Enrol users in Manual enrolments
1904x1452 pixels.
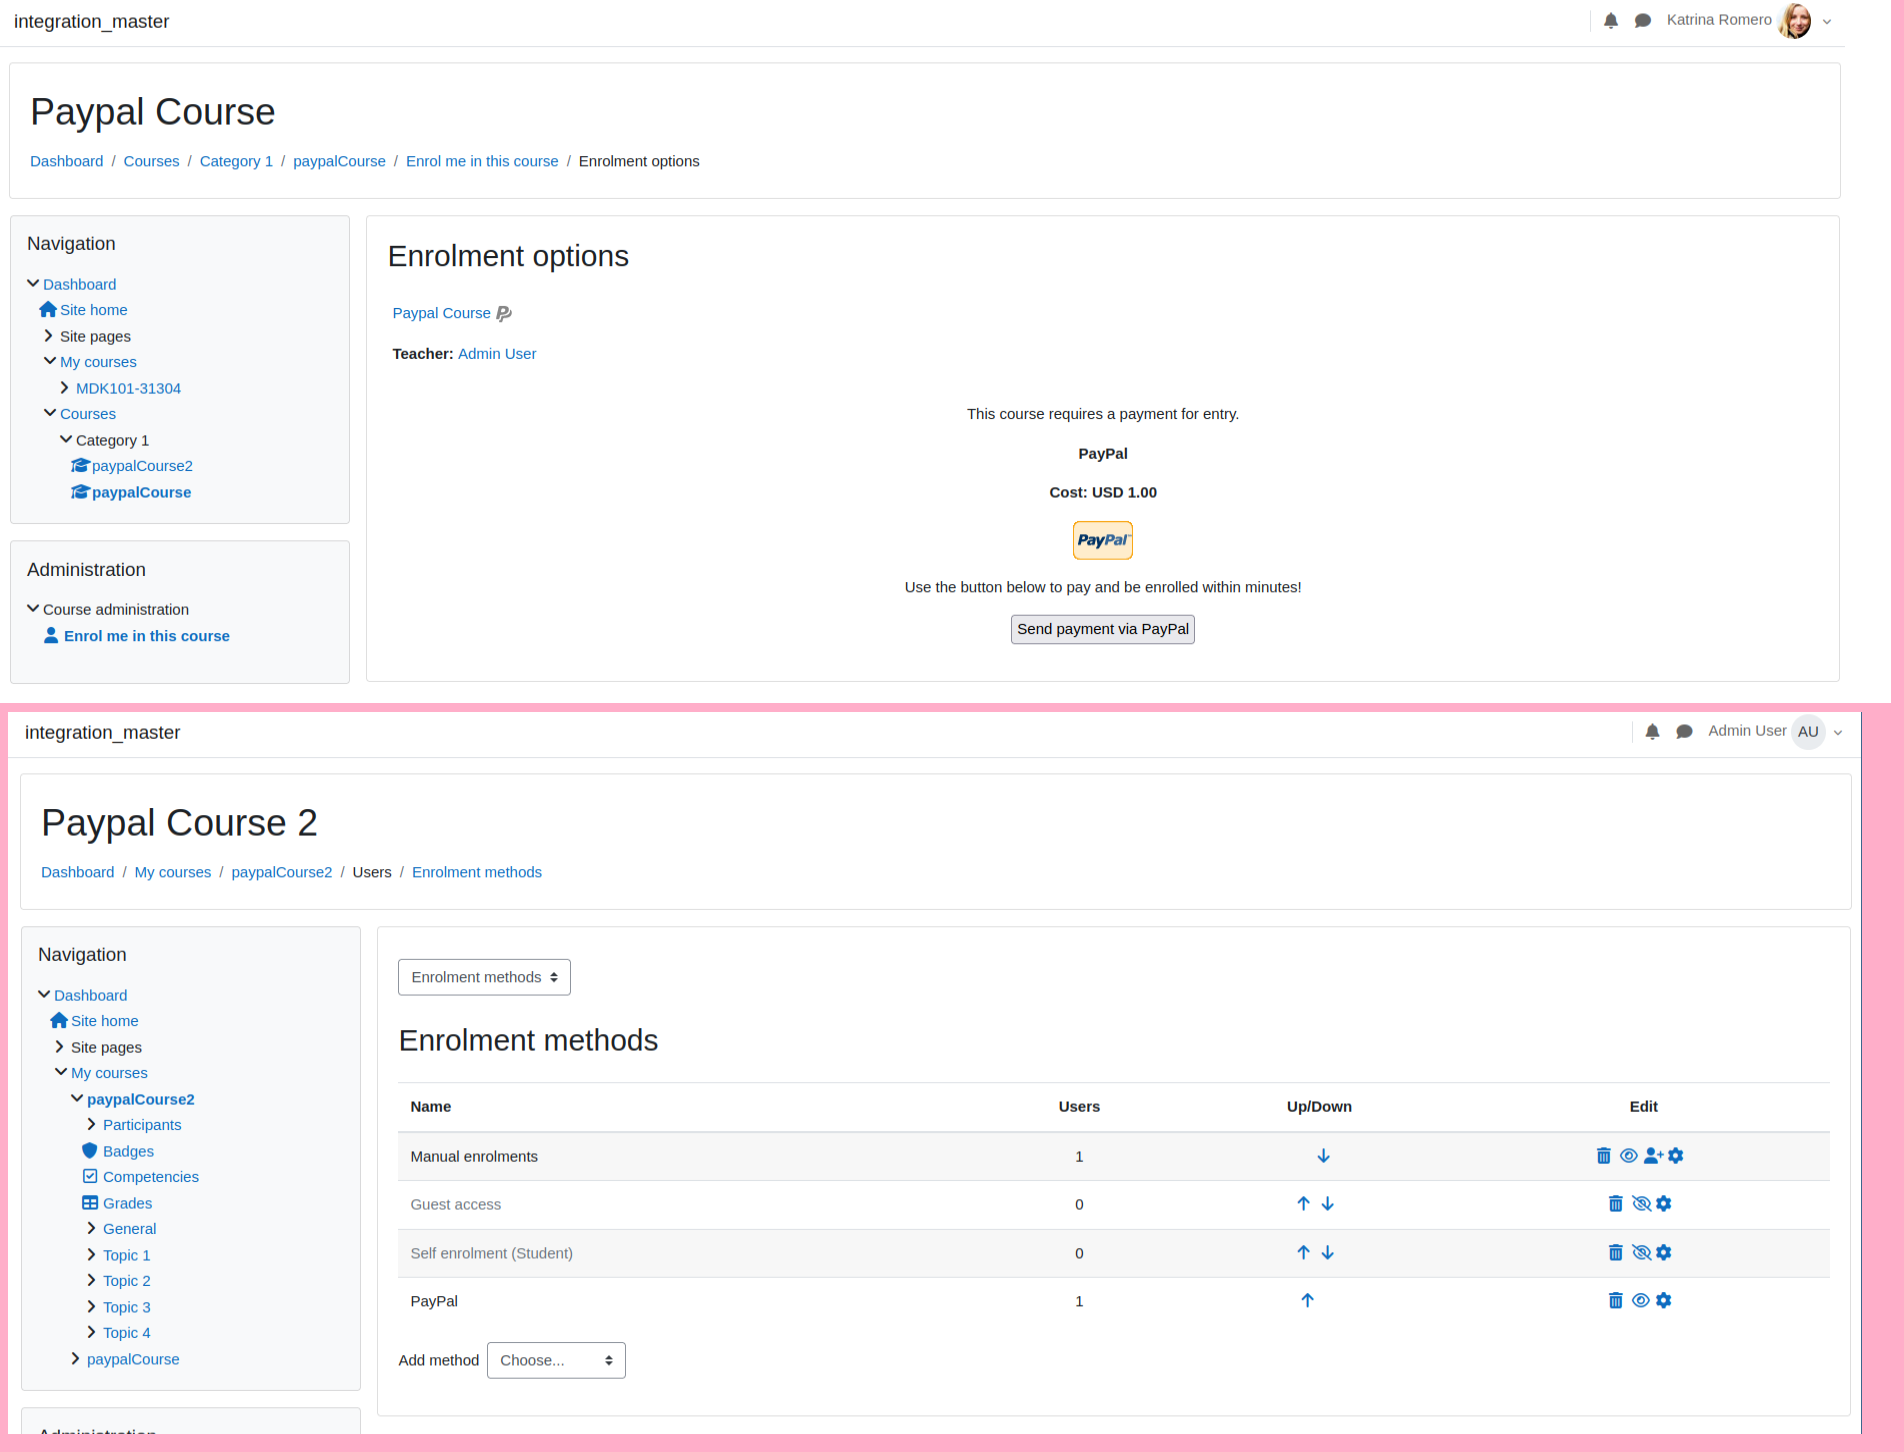click(x=1653, y=1156)
